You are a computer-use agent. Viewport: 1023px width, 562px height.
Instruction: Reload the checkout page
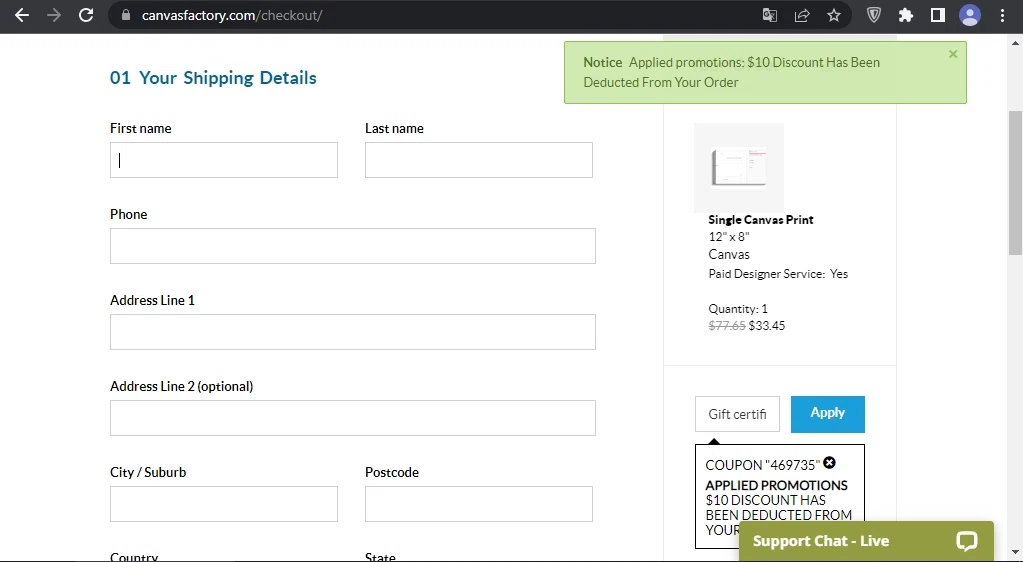point(86,15)
